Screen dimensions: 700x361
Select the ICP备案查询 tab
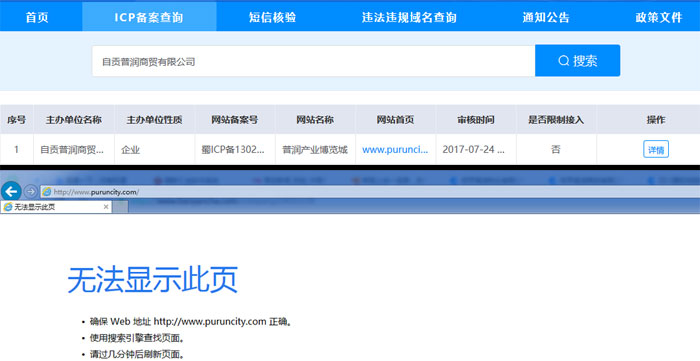(149, 17)
